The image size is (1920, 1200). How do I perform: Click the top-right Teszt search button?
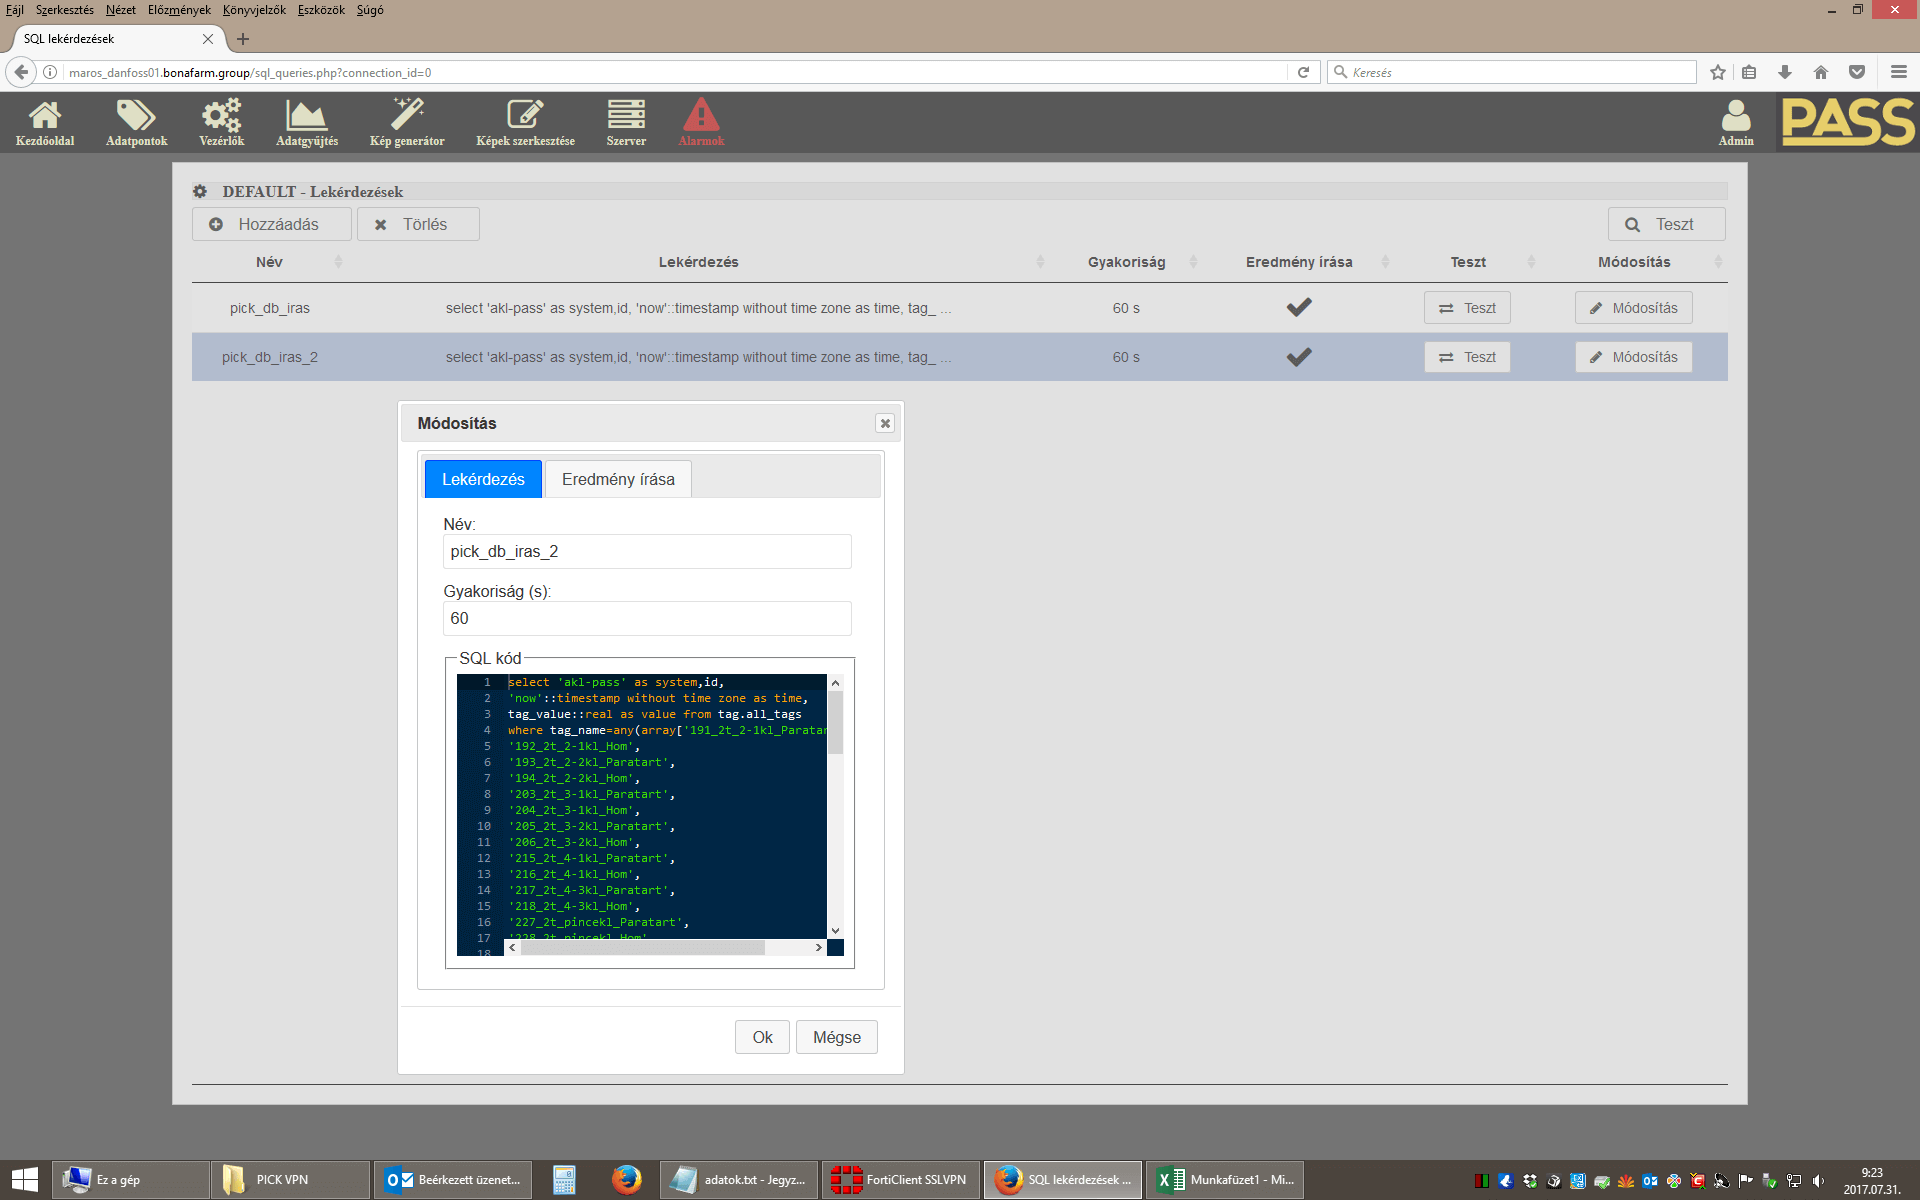(x=1666, y=224)
